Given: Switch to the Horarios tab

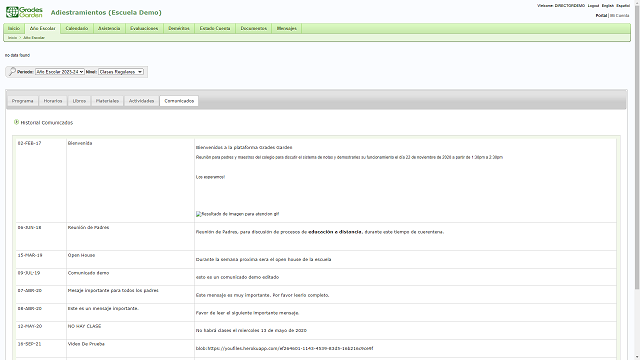Looking at the screenshot, I should click(53, 101).
